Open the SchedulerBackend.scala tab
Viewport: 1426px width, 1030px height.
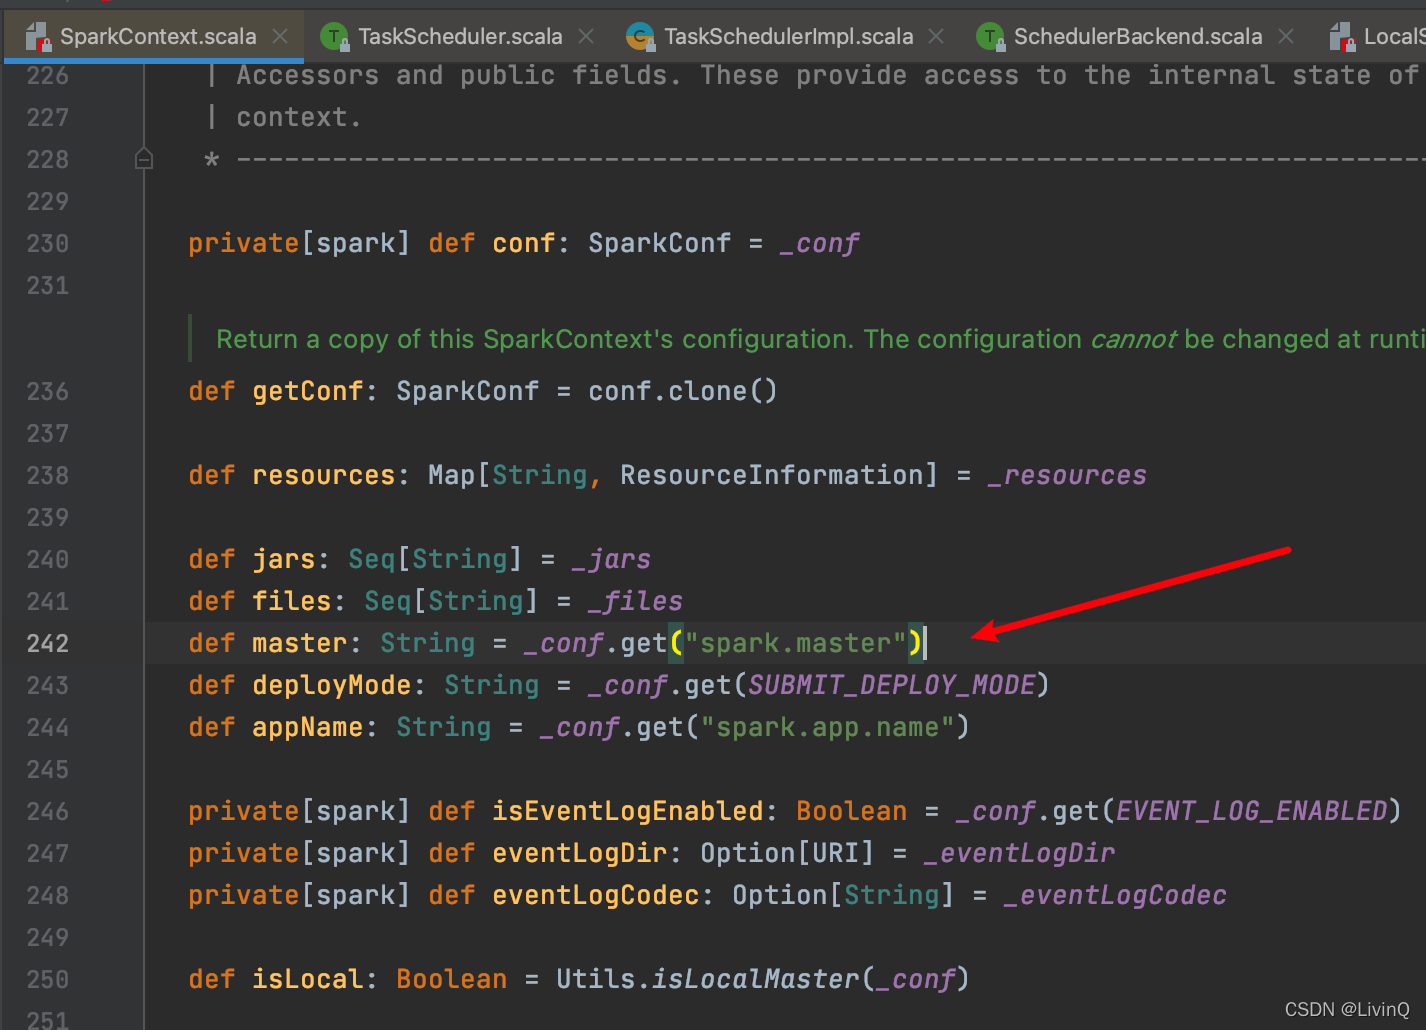pos(1138,37)
